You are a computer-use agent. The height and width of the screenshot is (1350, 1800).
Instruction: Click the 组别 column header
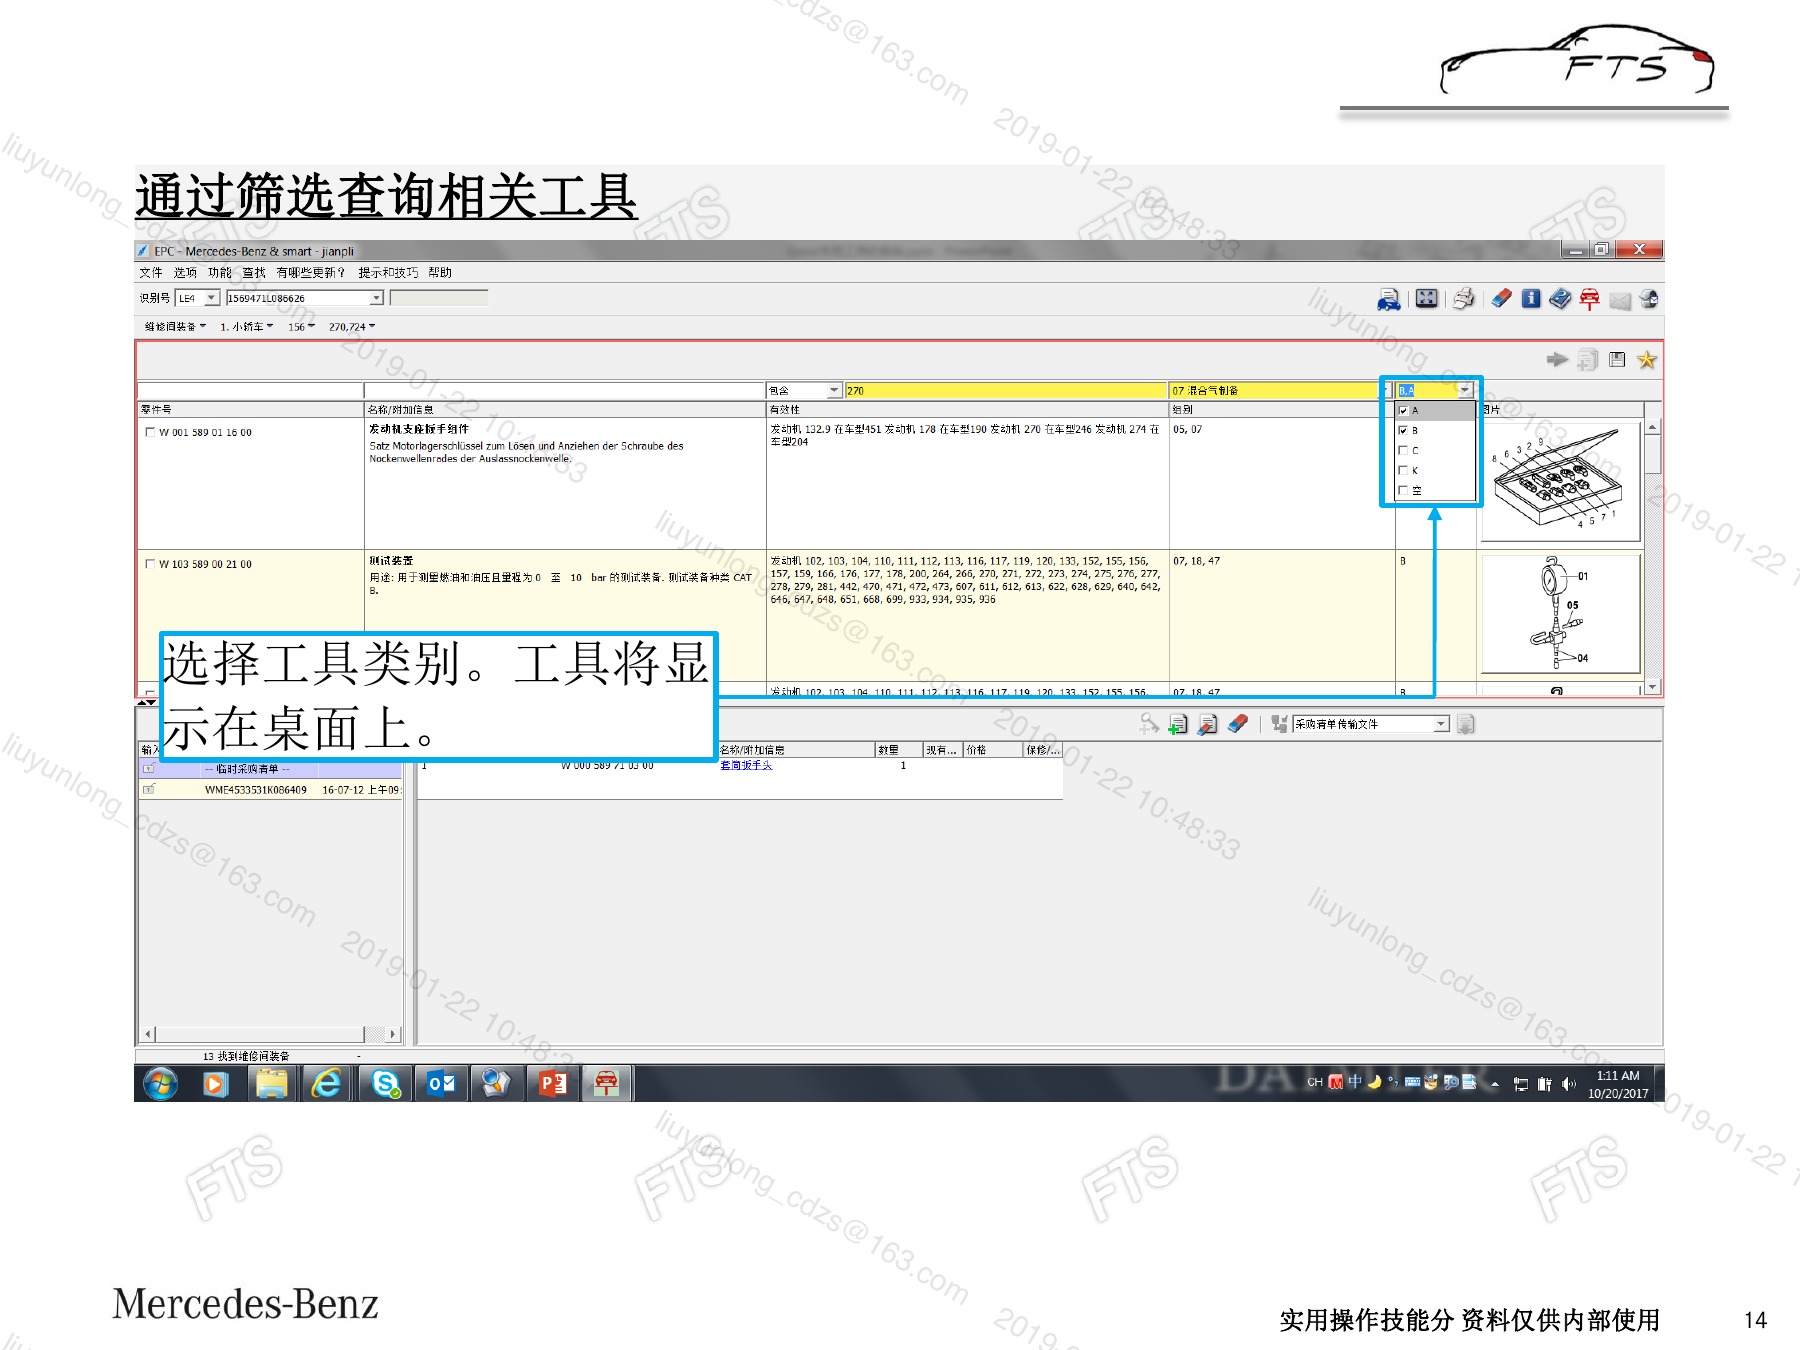click(x=1283, y=410)
